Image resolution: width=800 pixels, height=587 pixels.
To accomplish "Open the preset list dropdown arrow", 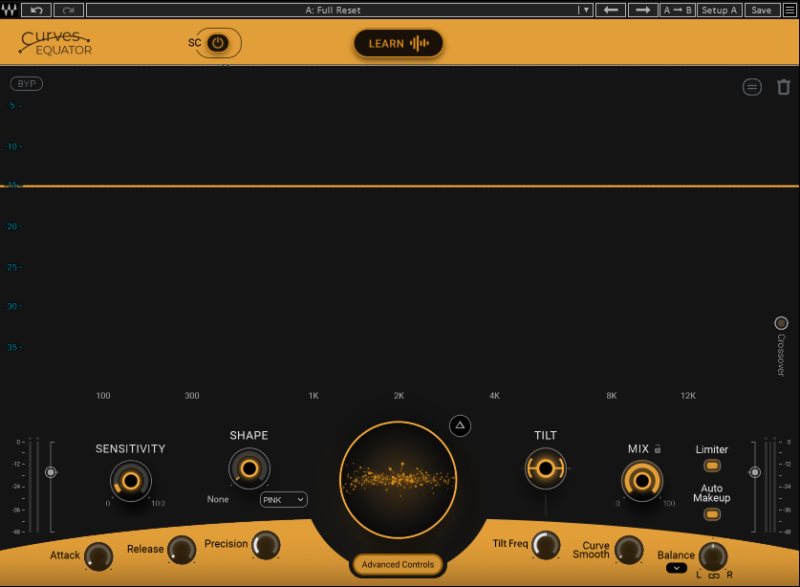I will click(x=585, y=10).
